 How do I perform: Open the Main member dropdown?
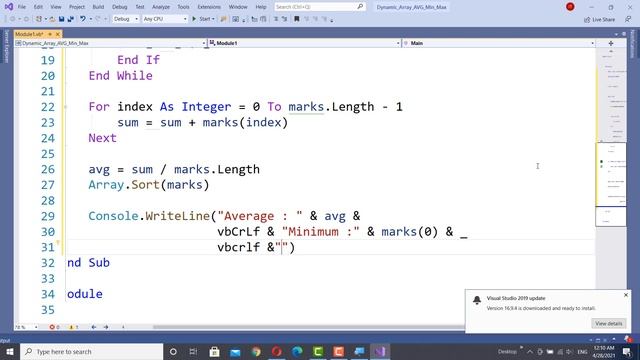pyautogui.click(x=499, y=43)
